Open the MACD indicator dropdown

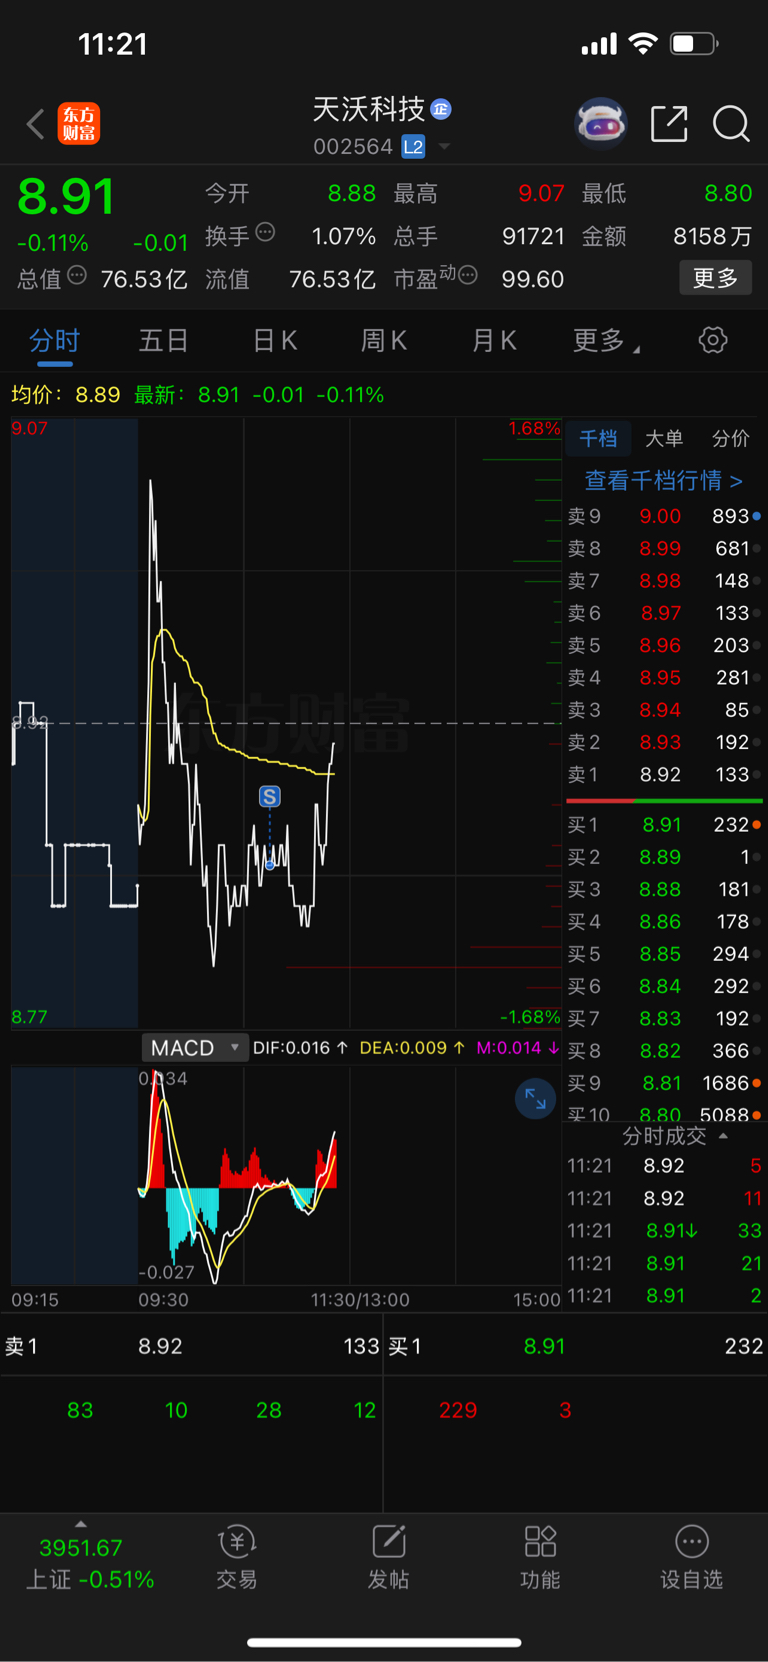point(194,1048)
